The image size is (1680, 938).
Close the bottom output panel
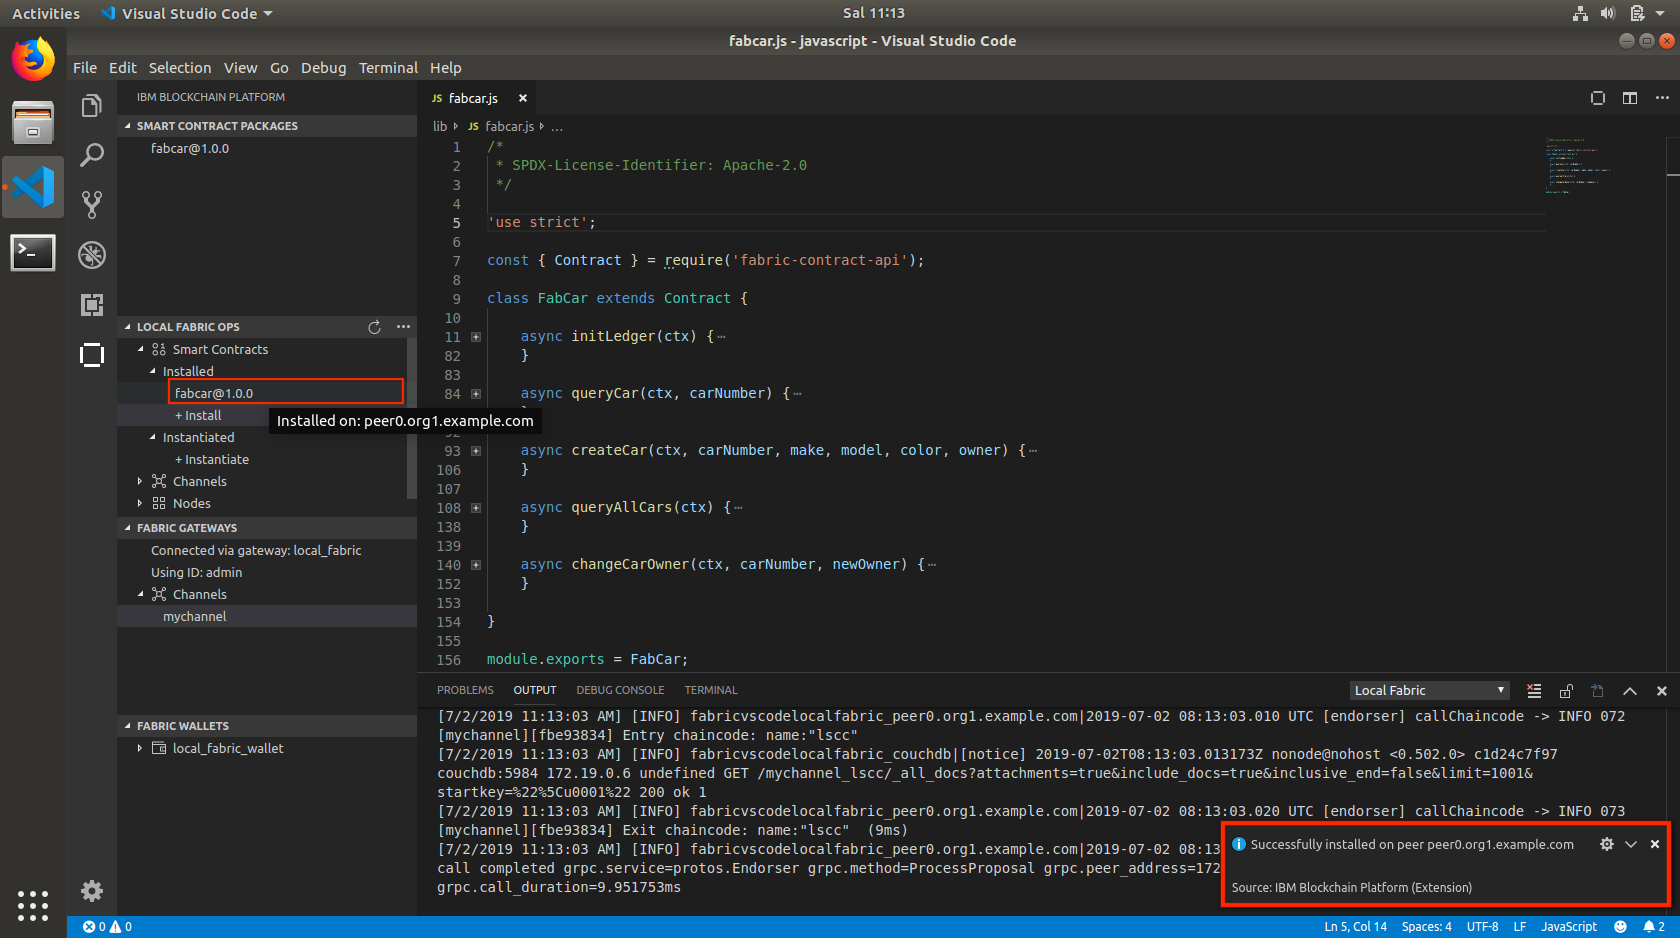coord(1662,691)
